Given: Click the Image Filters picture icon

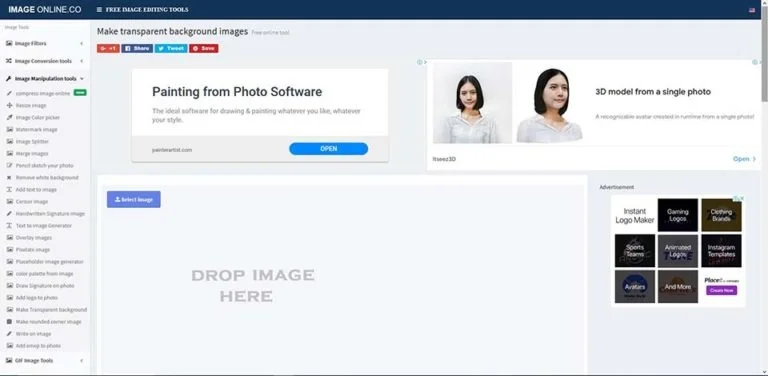Looking at the screenshot, I should point(9,44).
